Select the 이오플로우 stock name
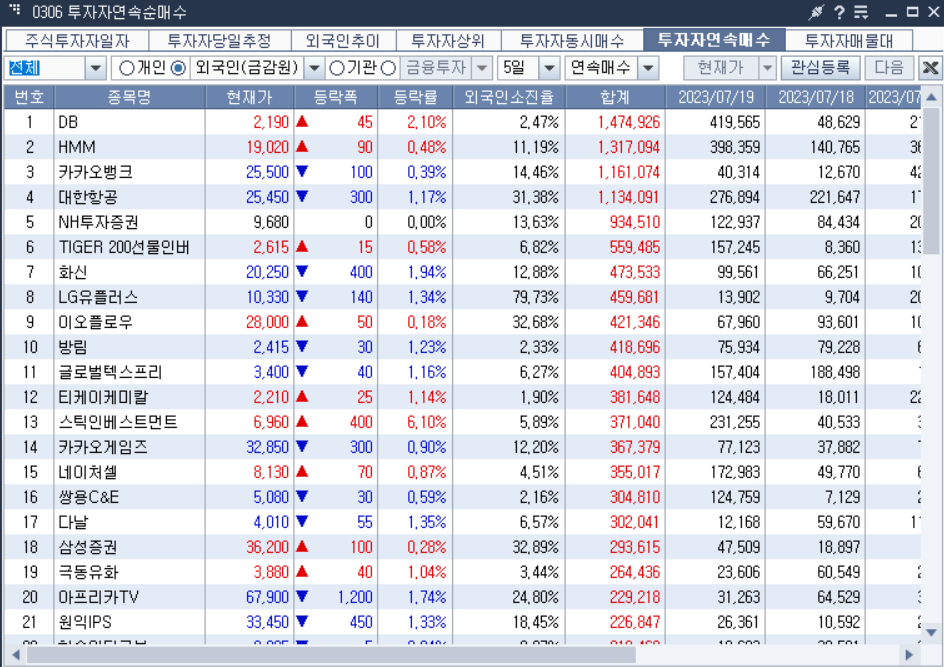Viewport: 944px width, 667px height. click(x=95, y=322)
